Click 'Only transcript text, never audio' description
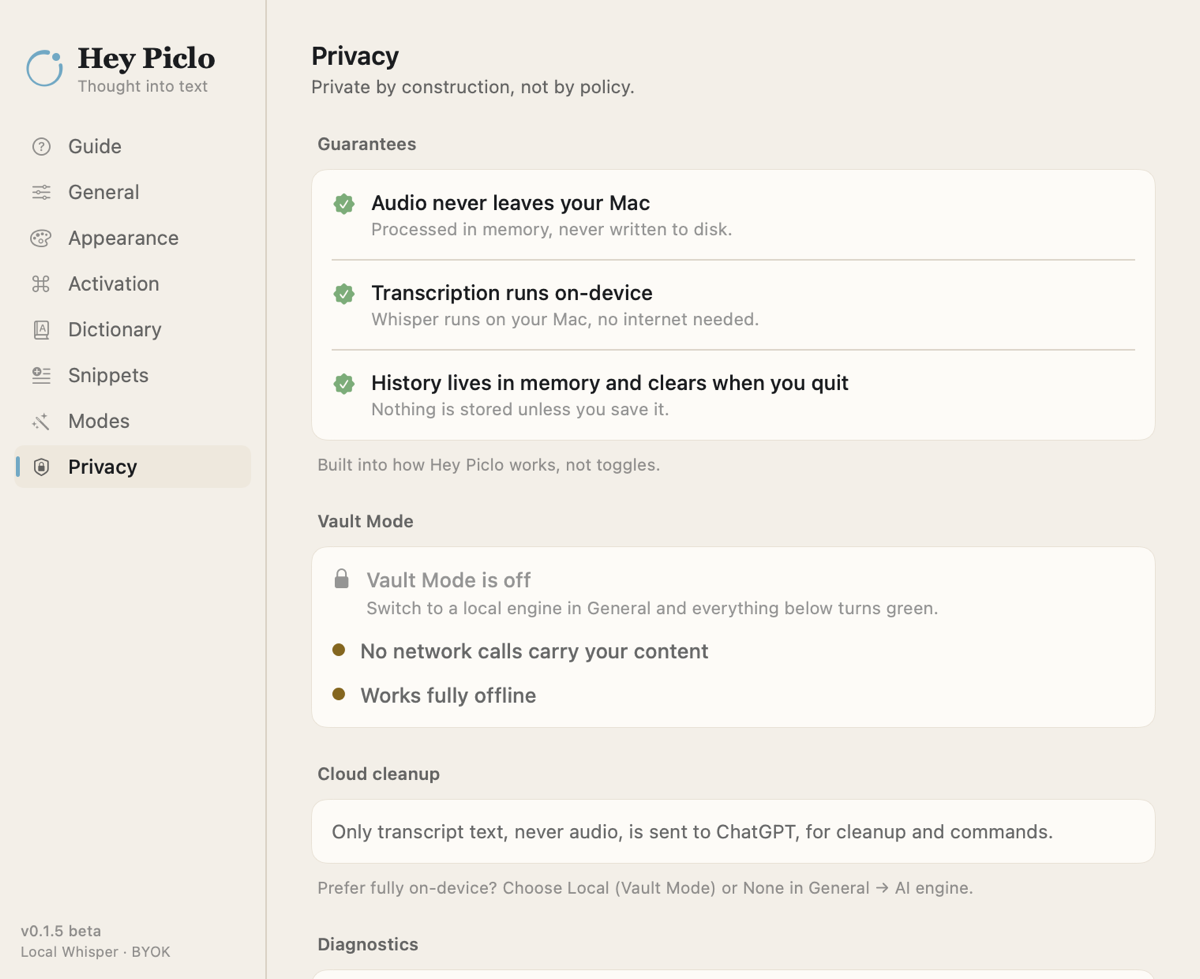The height and width of the screenshot is (979, 1200). point(692,832)
